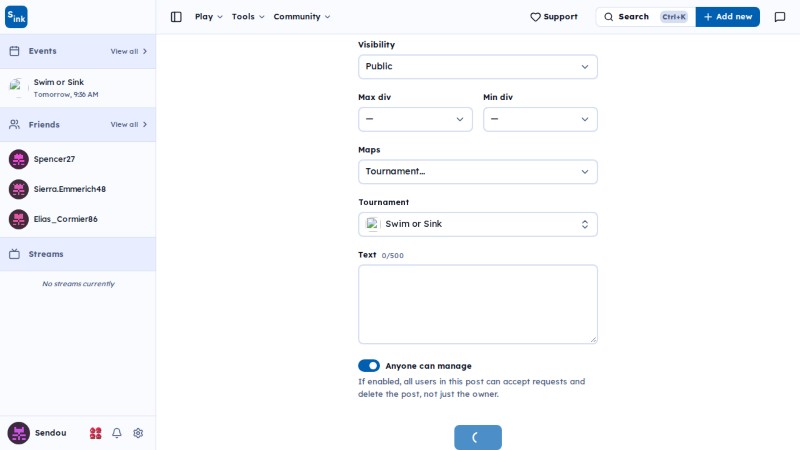Click the Elias_Cormier86 friend name
The width and height of the screenshot is (800, 450).
click(x=66, y=219)
